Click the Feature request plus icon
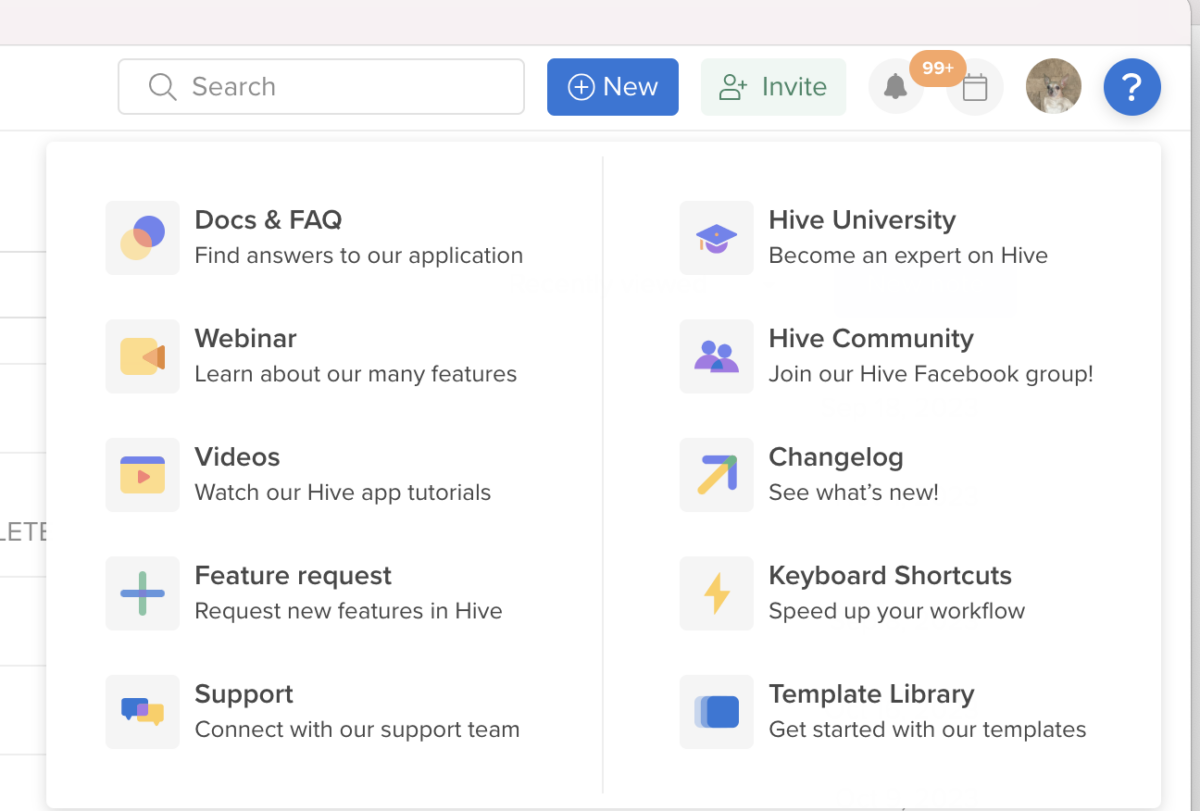1200x811 pixels. pos(142,593)
